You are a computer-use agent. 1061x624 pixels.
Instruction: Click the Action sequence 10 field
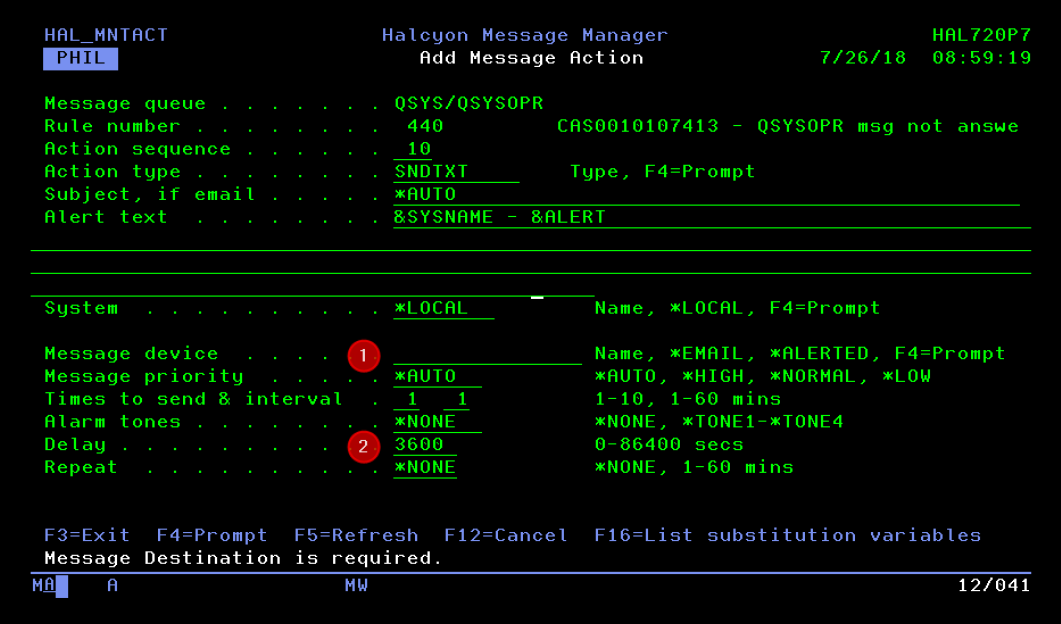point(413,150)
